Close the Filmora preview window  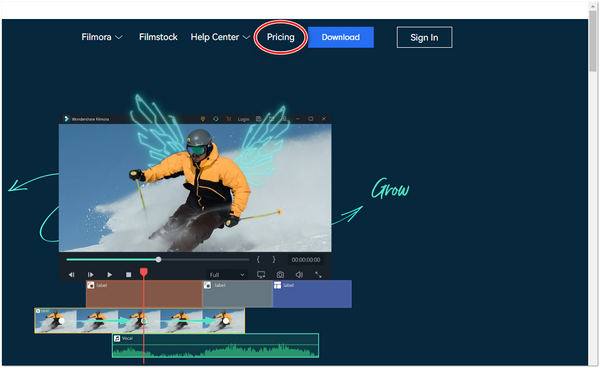(x=324, y=119)
